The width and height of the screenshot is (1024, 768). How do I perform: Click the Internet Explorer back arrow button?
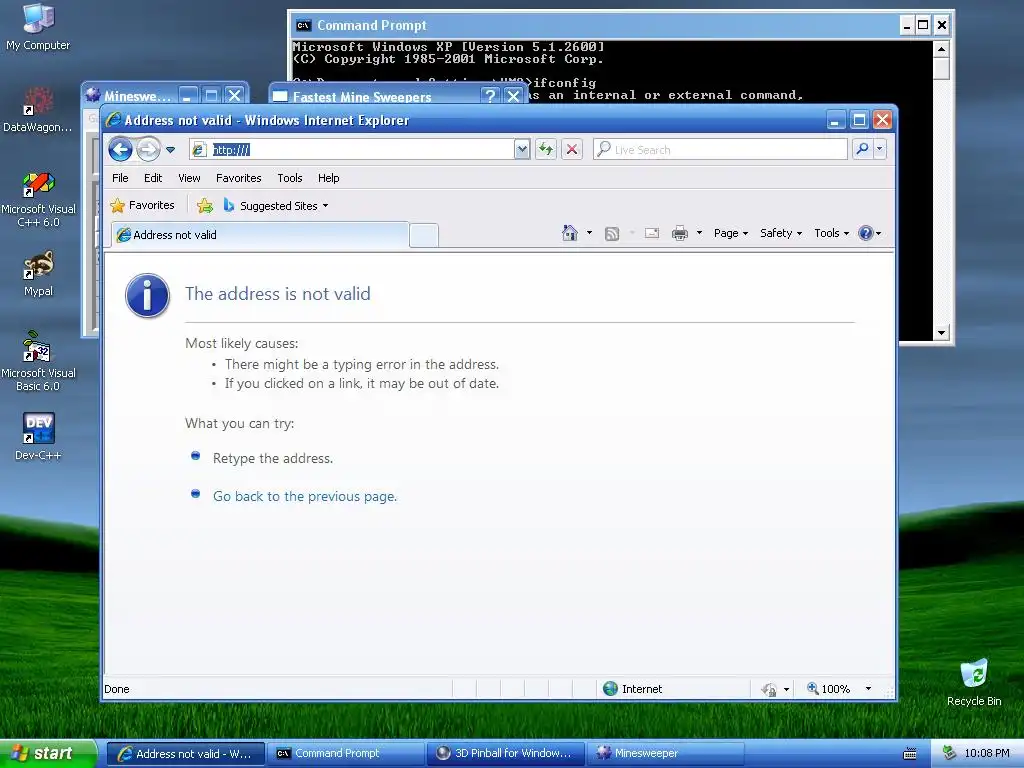click(x=120, y=150)
